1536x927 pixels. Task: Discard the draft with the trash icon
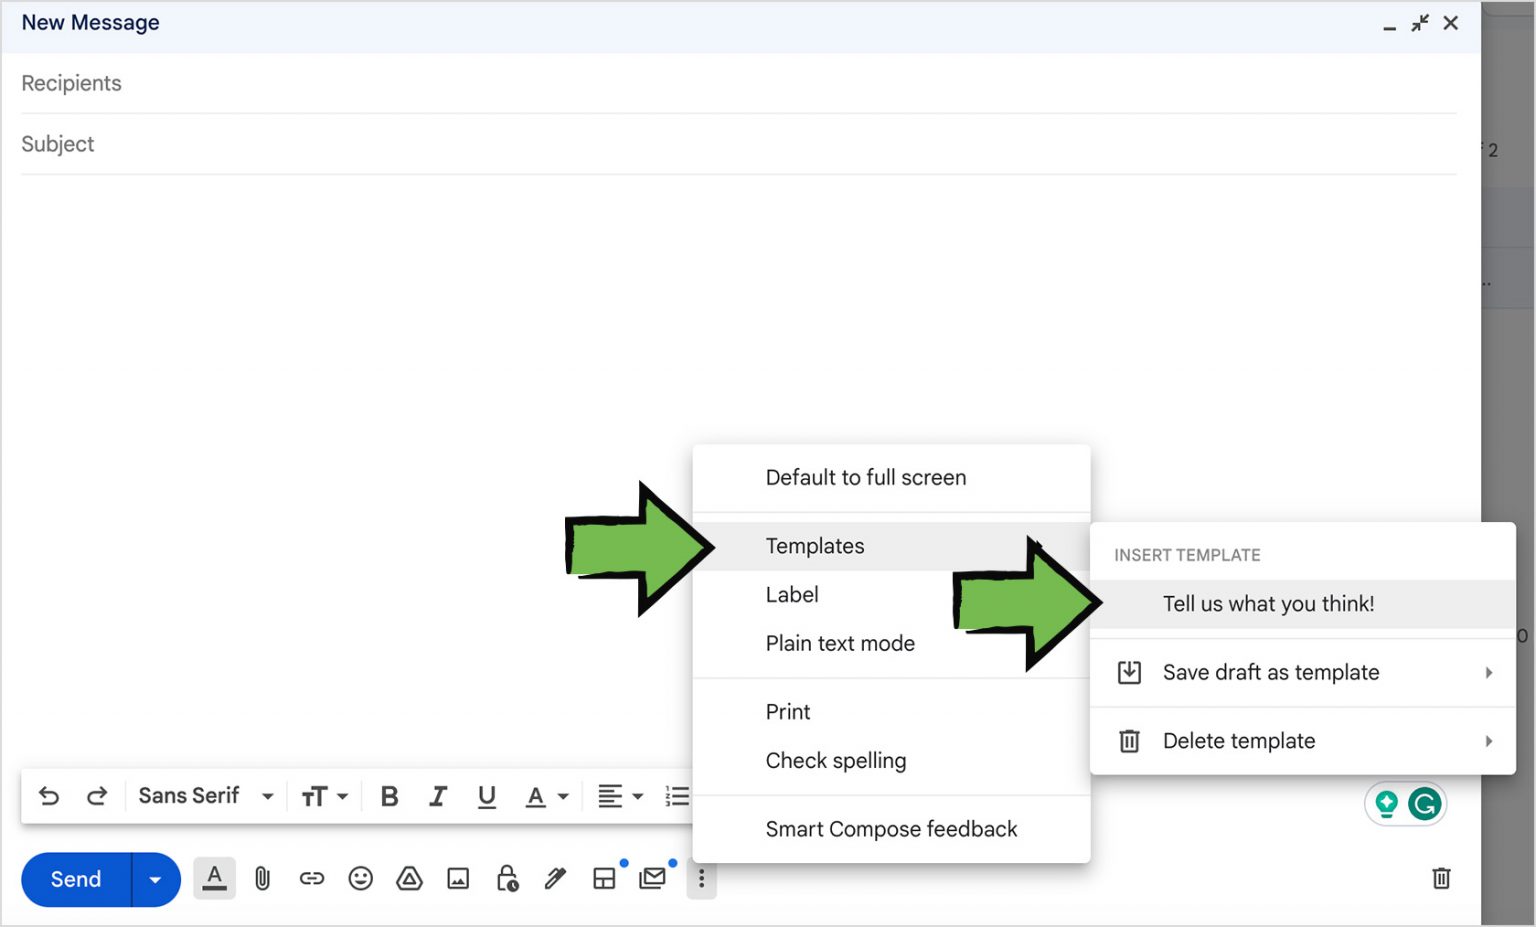pos(1441,878)
